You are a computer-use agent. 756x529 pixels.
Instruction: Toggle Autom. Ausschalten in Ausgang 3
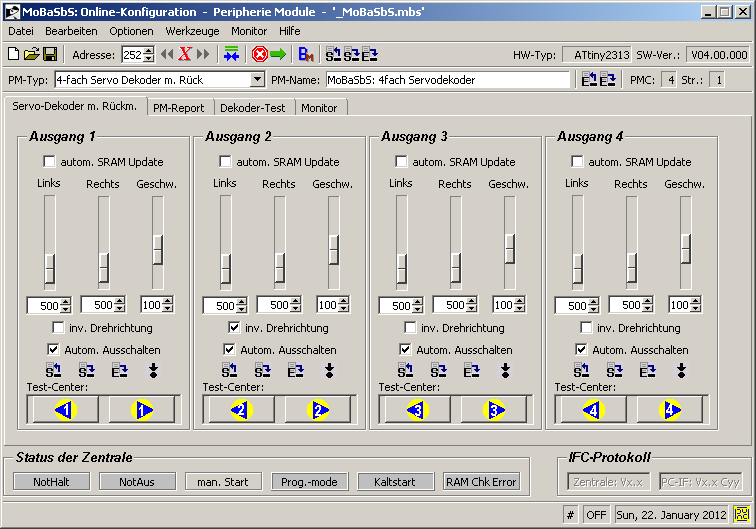tap(406, 350)
